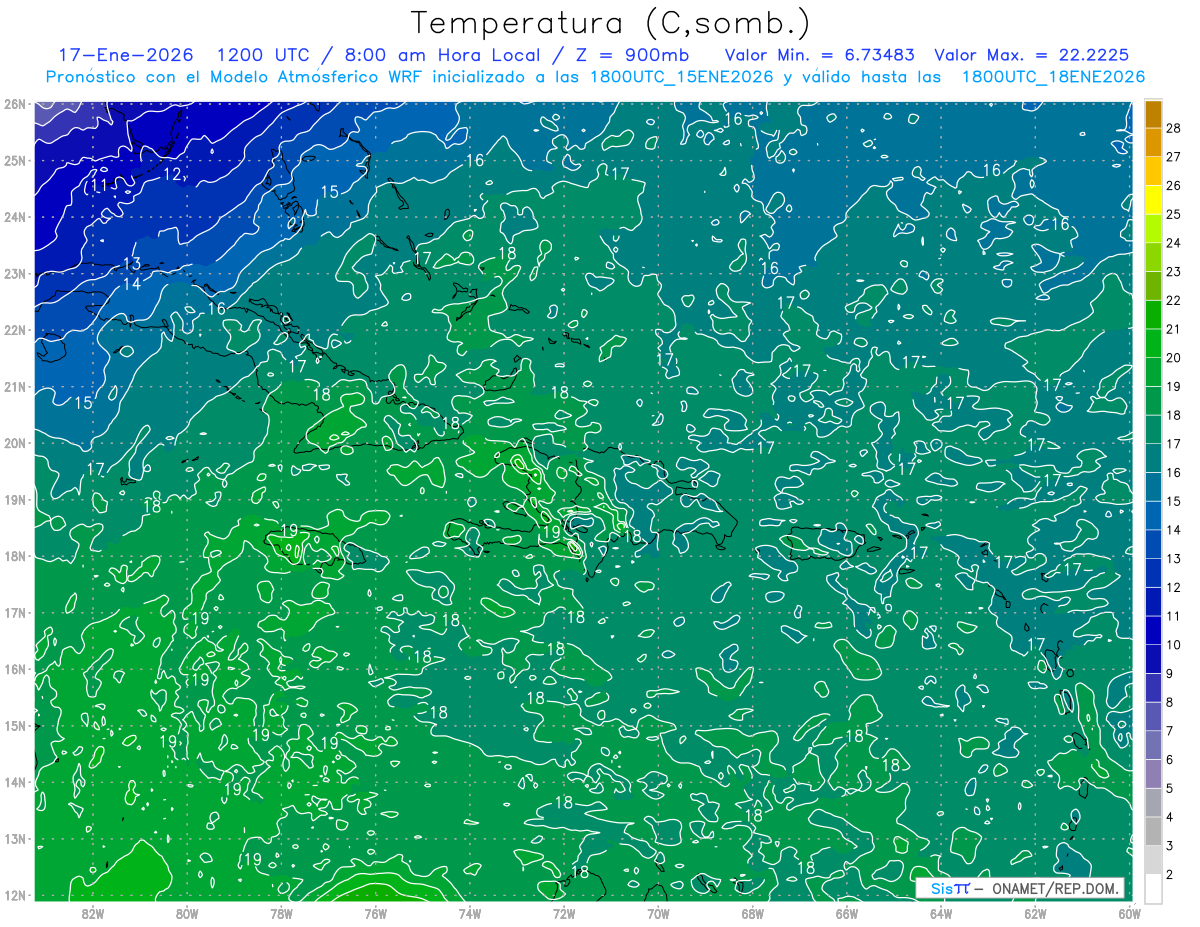The height and width of the screenshot is (927, 1200).
Task: Click the color scale label '6'
Action: (x=1170, y=759)
